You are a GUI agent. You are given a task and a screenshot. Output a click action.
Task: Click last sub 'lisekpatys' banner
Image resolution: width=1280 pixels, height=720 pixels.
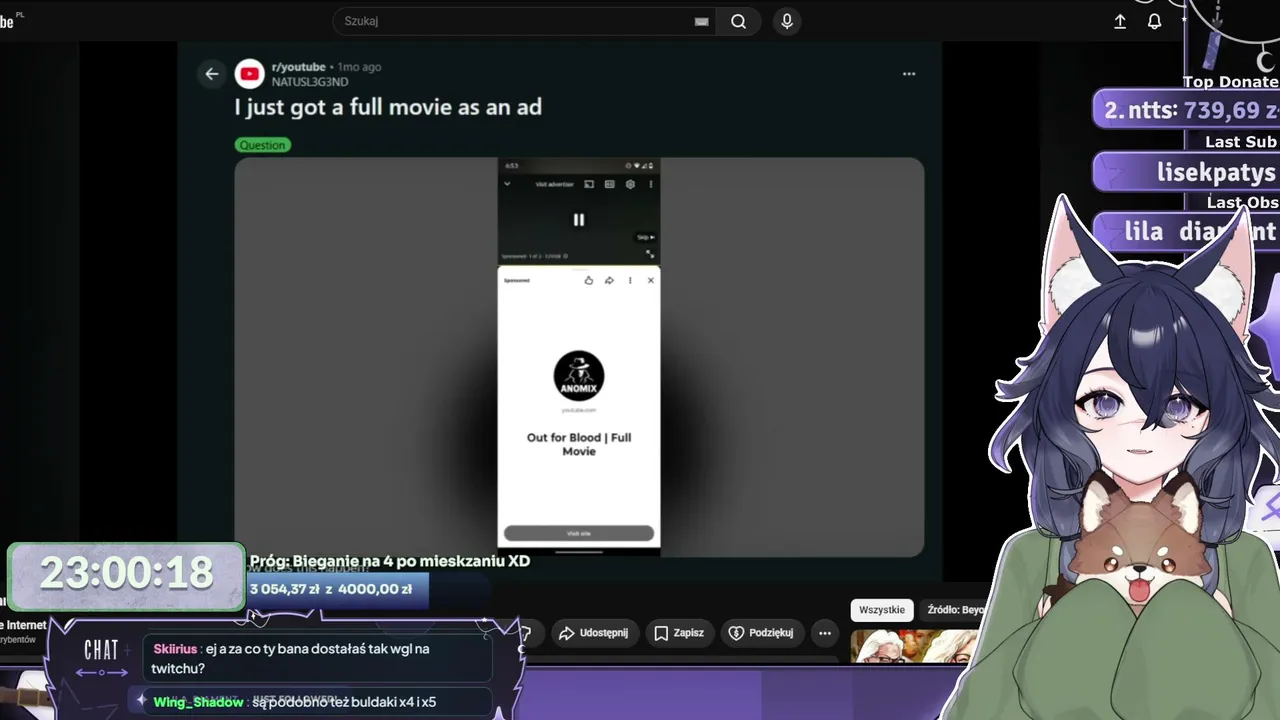[x=1186, y=172]
